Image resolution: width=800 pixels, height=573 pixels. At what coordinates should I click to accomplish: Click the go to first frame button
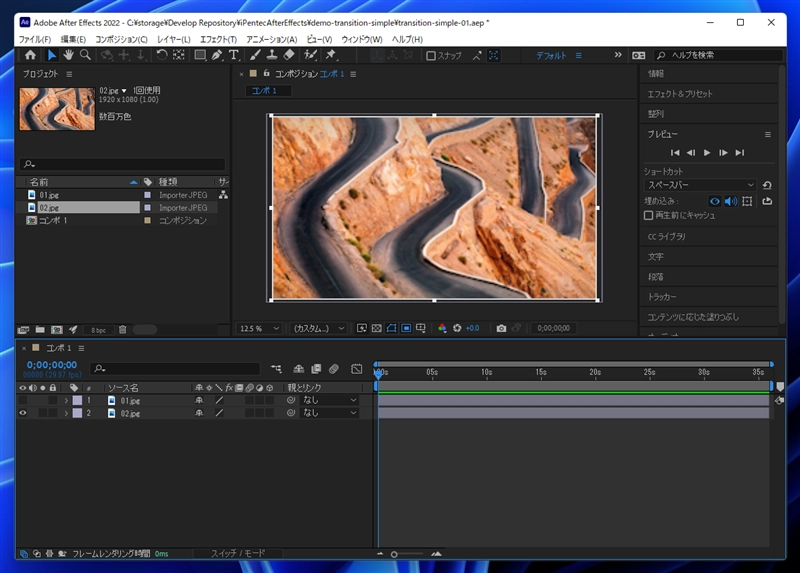pos(675,153)
